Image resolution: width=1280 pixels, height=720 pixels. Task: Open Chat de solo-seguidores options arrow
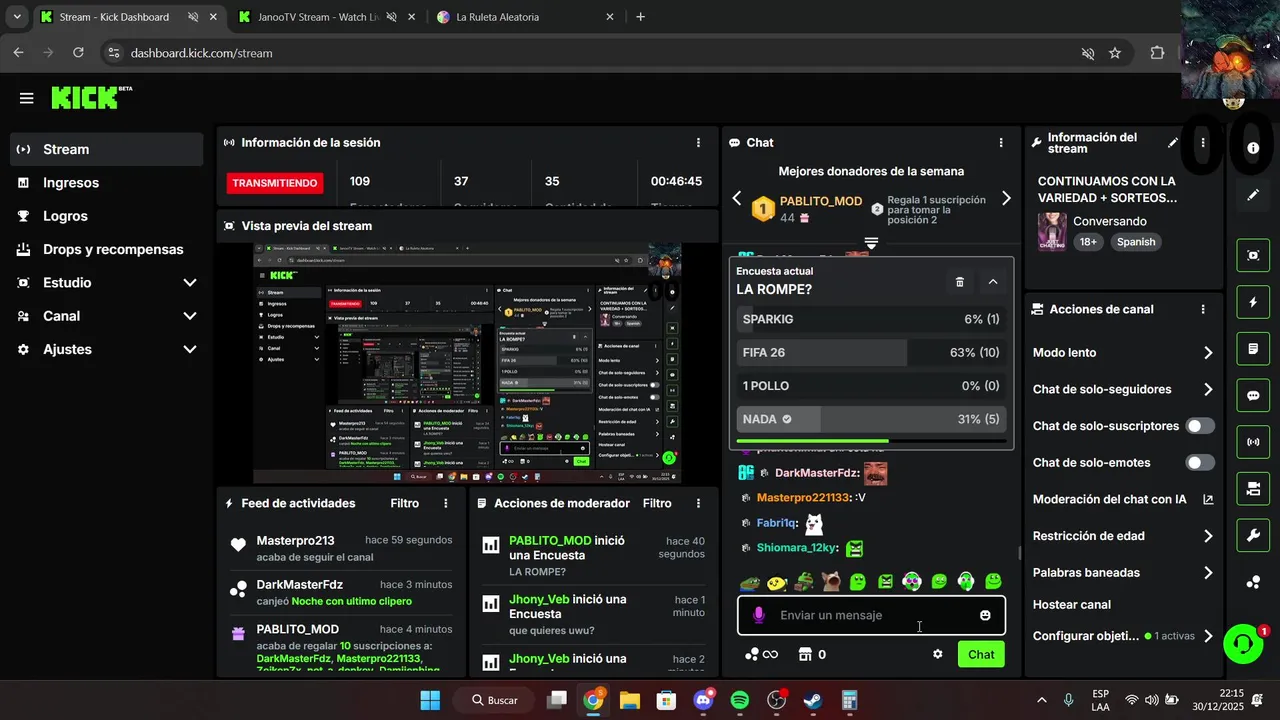point(1208,389)
